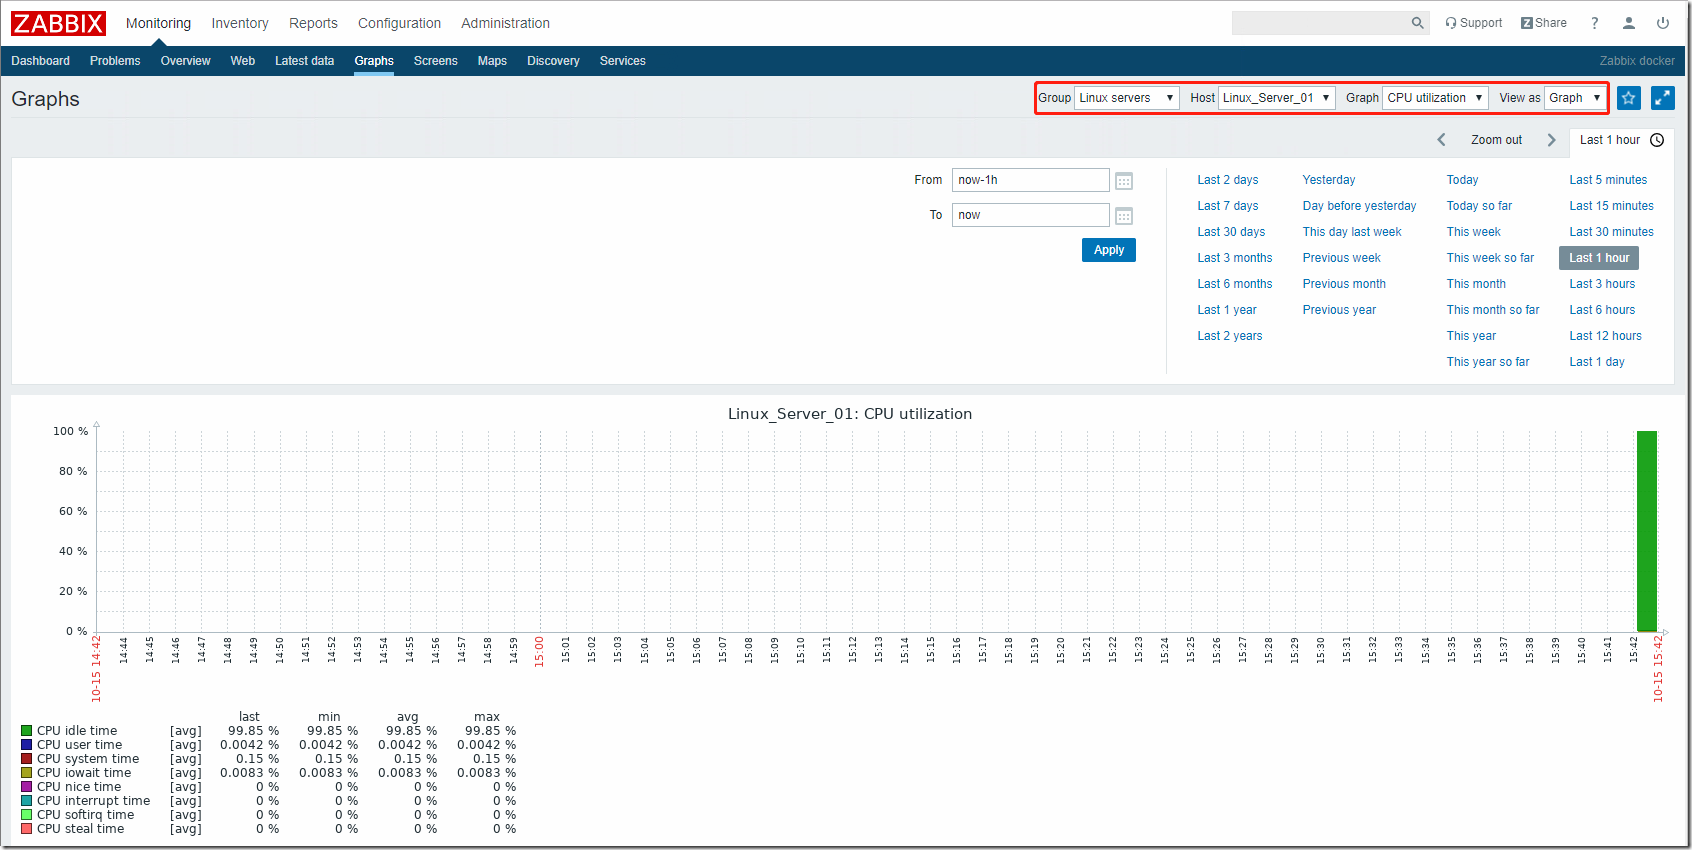This screenshot has height=850, width=1692.
Task: Open the help question mark icon
Action: tap(1595, 23)
